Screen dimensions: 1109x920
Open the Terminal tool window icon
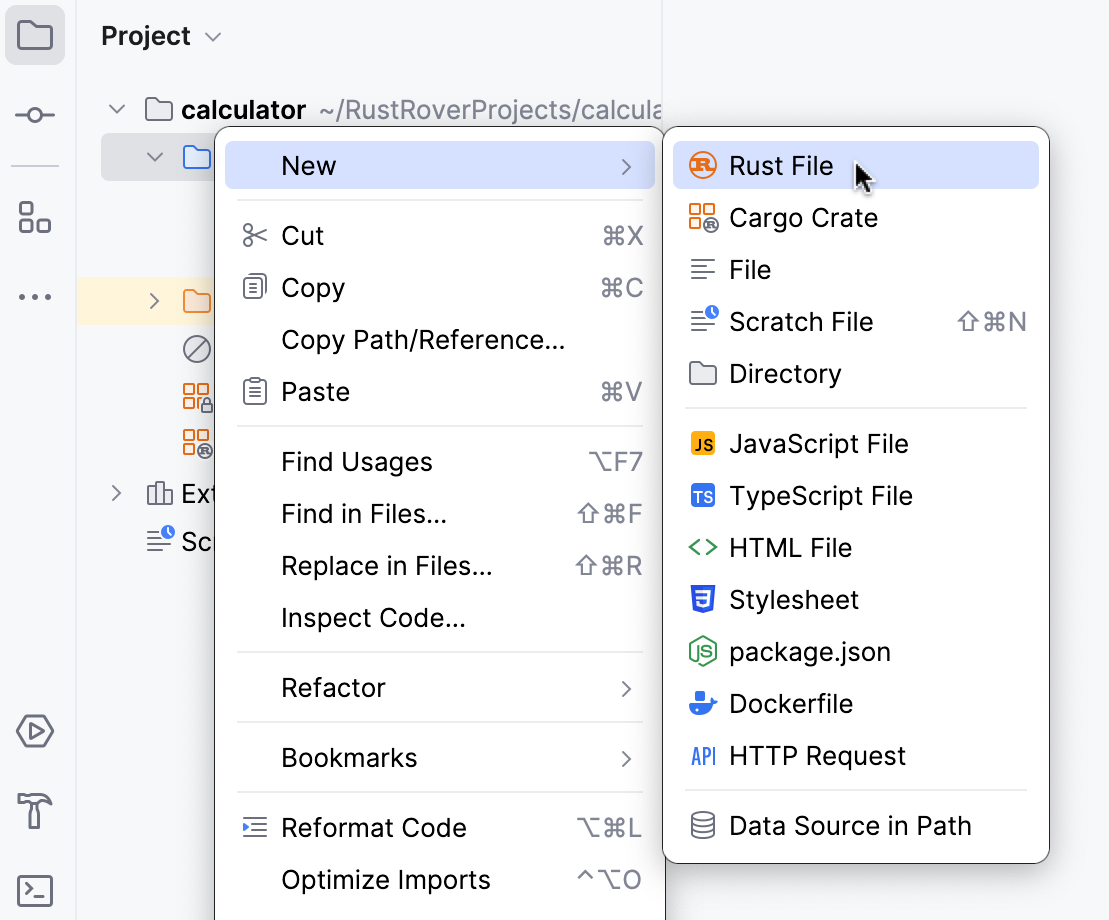pos(35,891)
